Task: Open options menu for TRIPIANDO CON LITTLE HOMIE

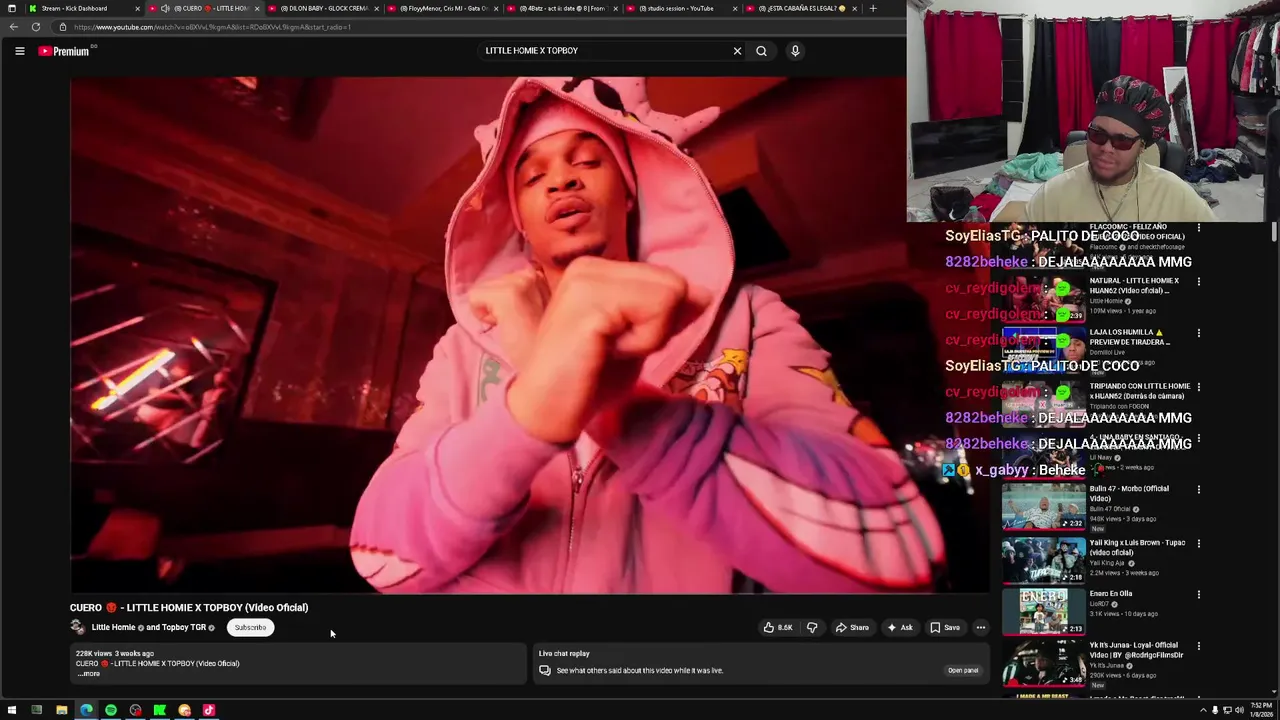Action: [1198, 387]
